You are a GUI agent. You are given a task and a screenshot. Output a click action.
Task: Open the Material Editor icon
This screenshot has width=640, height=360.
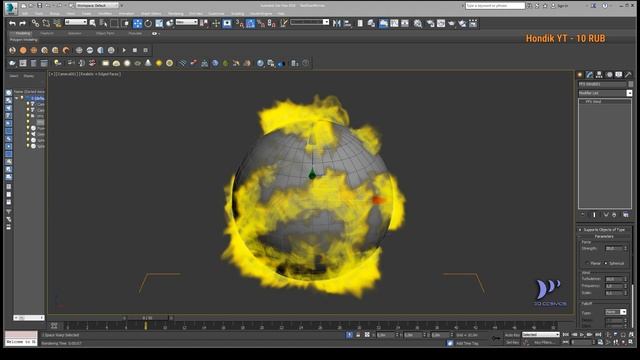point(418,23)
